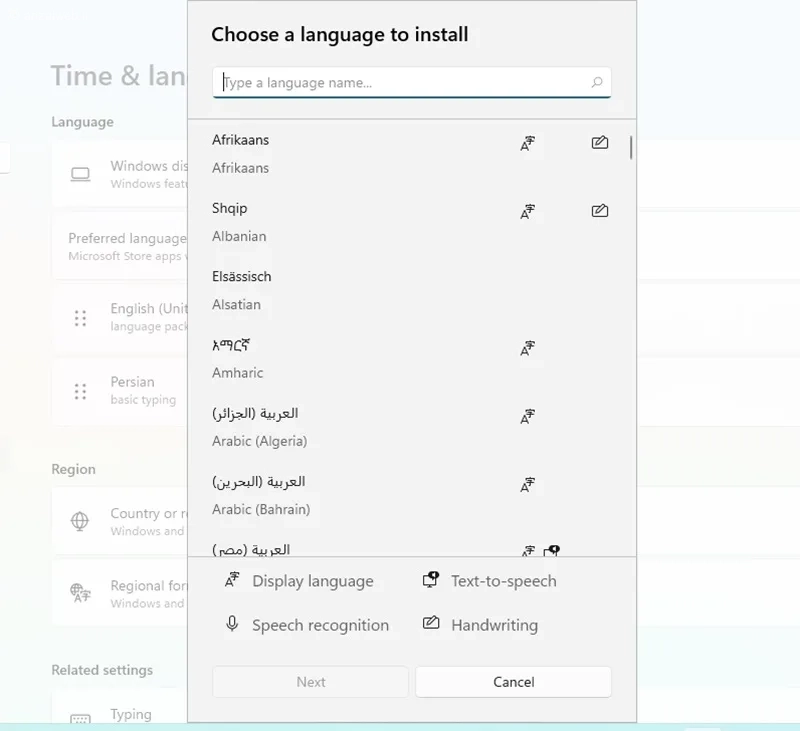The image size is (800, 731).
Task: Click display language icon in Albanian row
Action: point(528,212)
